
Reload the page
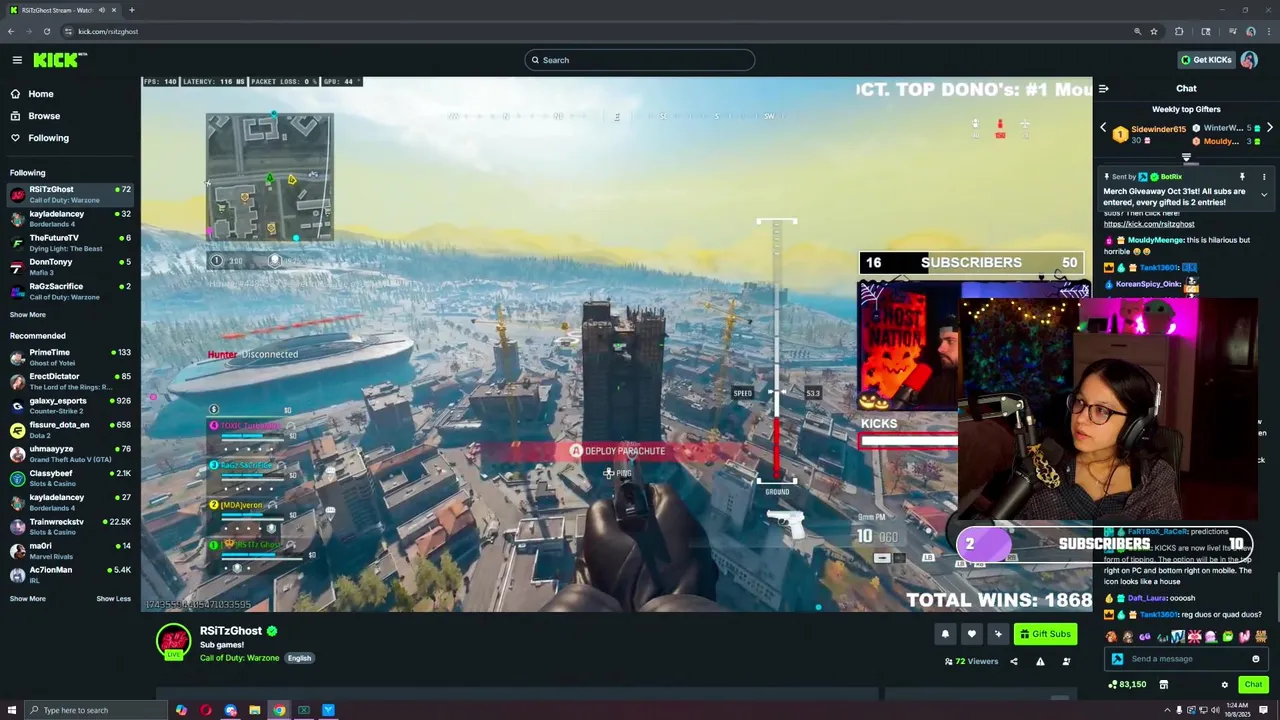pos(46,31)
